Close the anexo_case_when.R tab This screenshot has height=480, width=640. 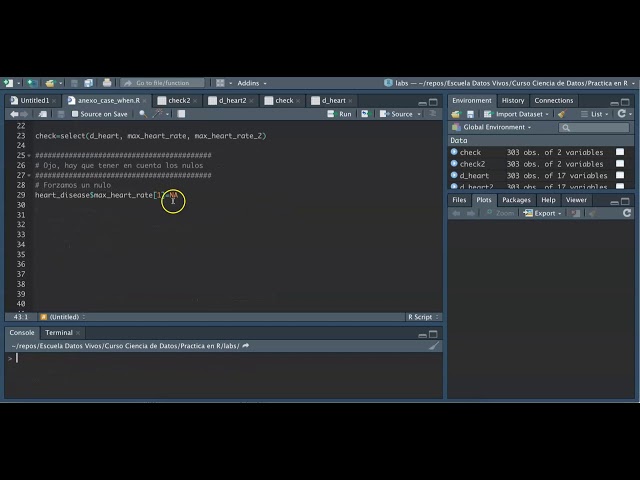(x=144, y=101)
